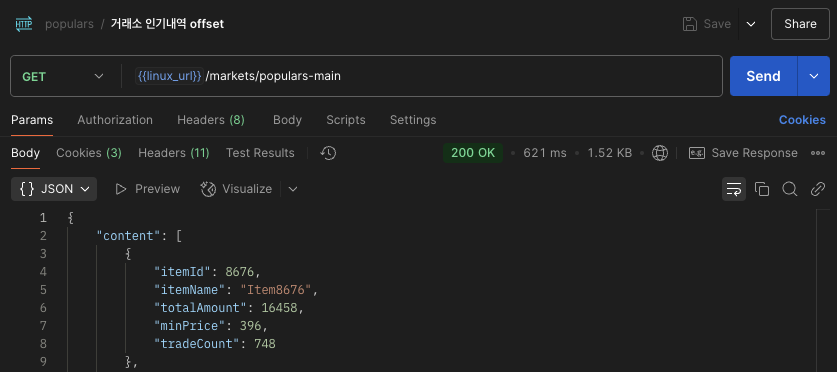This screenshot has height=372, width=837.
Task: Click the Save floppy disk icon
Action: 690,24
